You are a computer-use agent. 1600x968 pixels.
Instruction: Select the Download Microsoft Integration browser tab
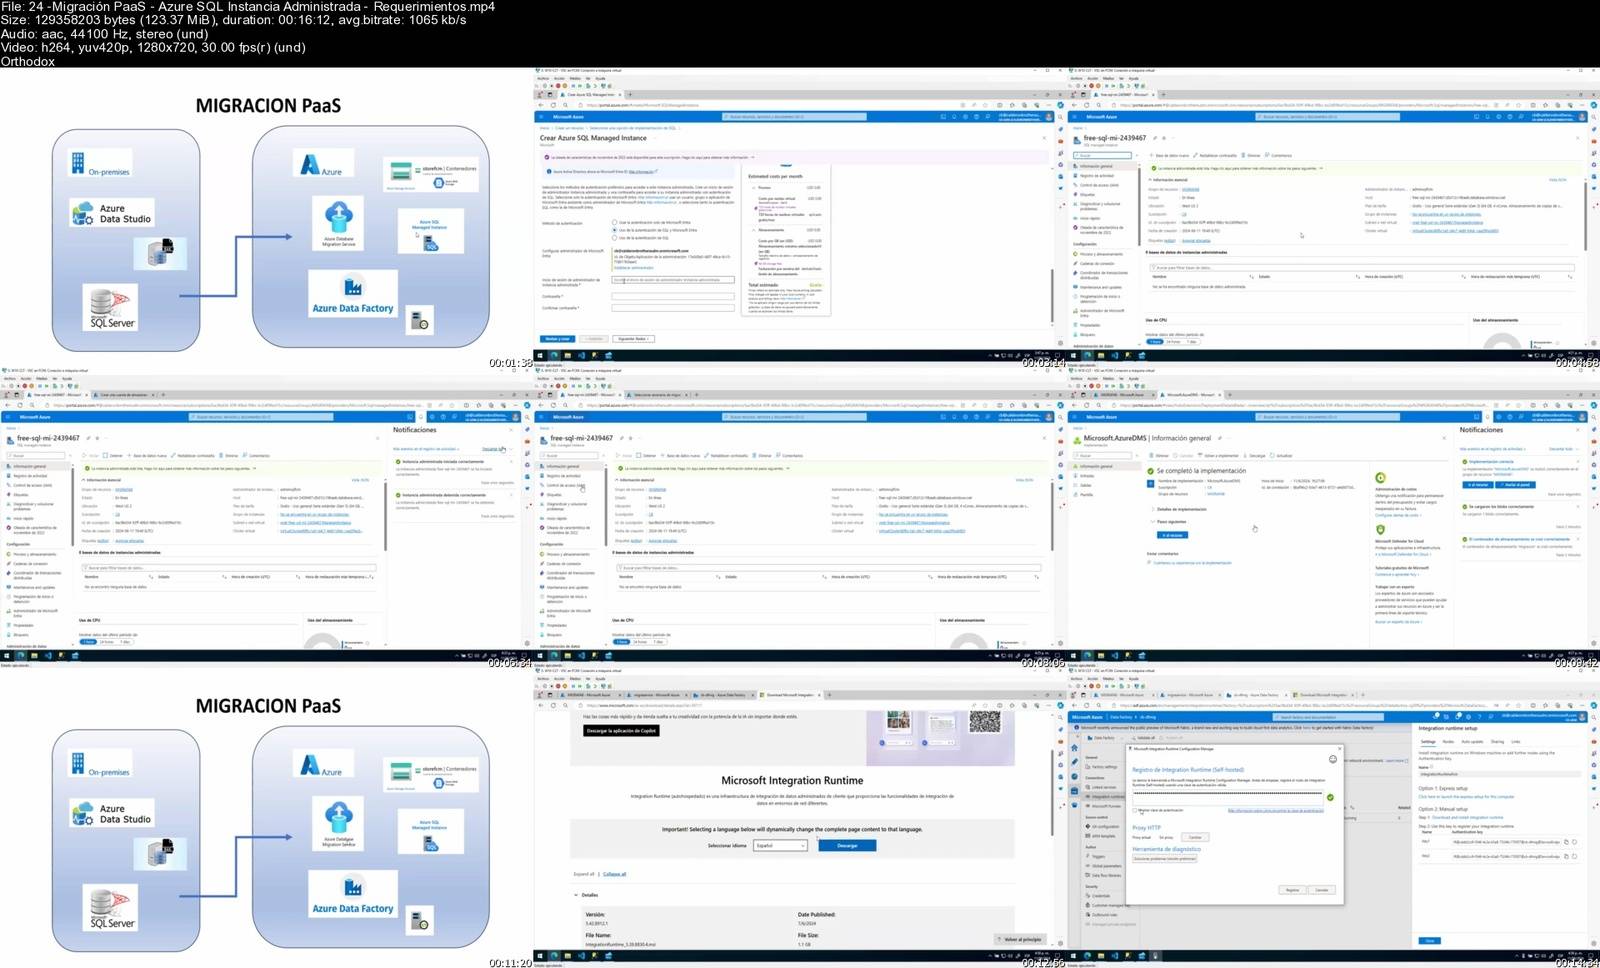790,695
